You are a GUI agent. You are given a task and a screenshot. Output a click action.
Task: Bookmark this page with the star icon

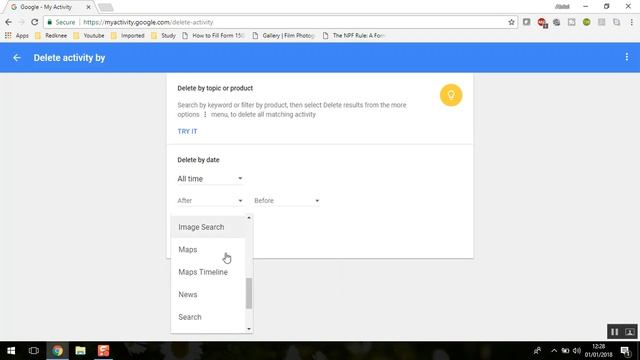[511, 22]
